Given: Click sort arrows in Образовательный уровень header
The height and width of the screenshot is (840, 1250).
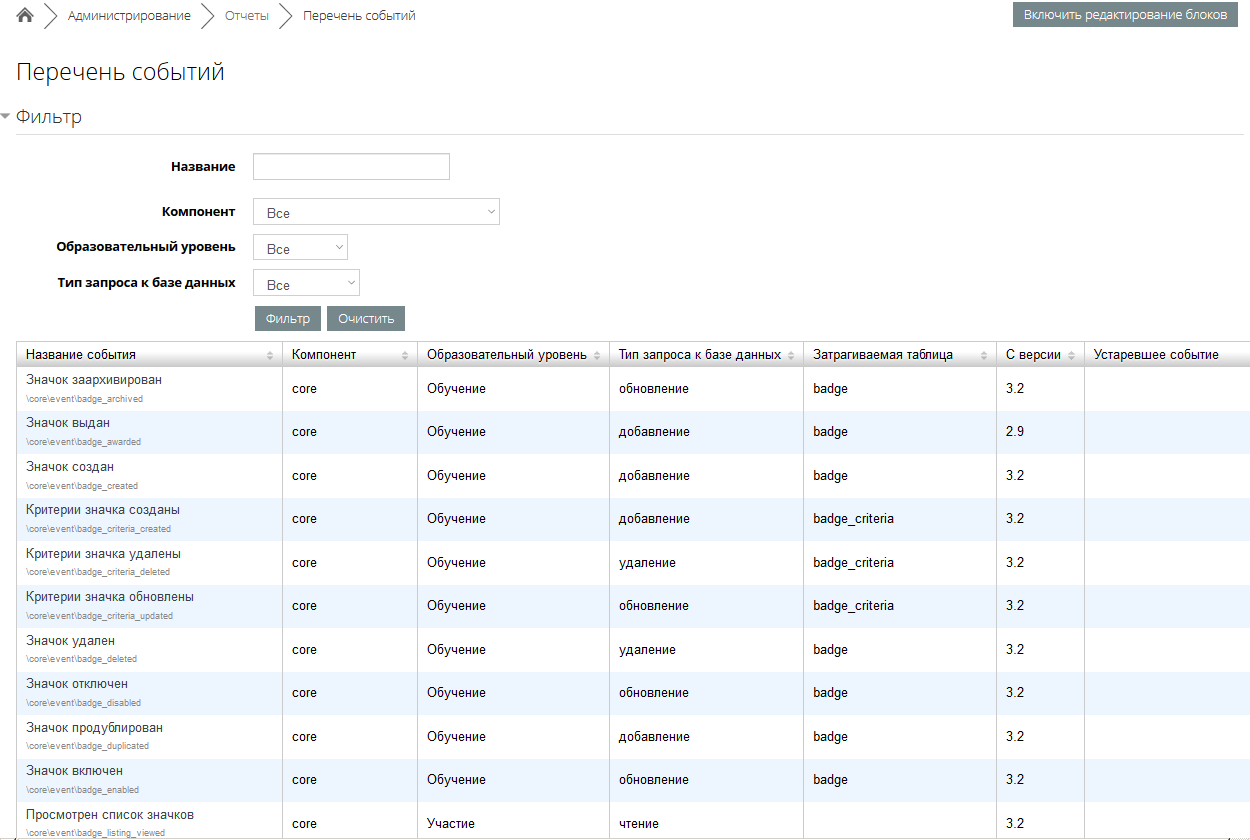Looking at the screenshot, I should (597, 356).
